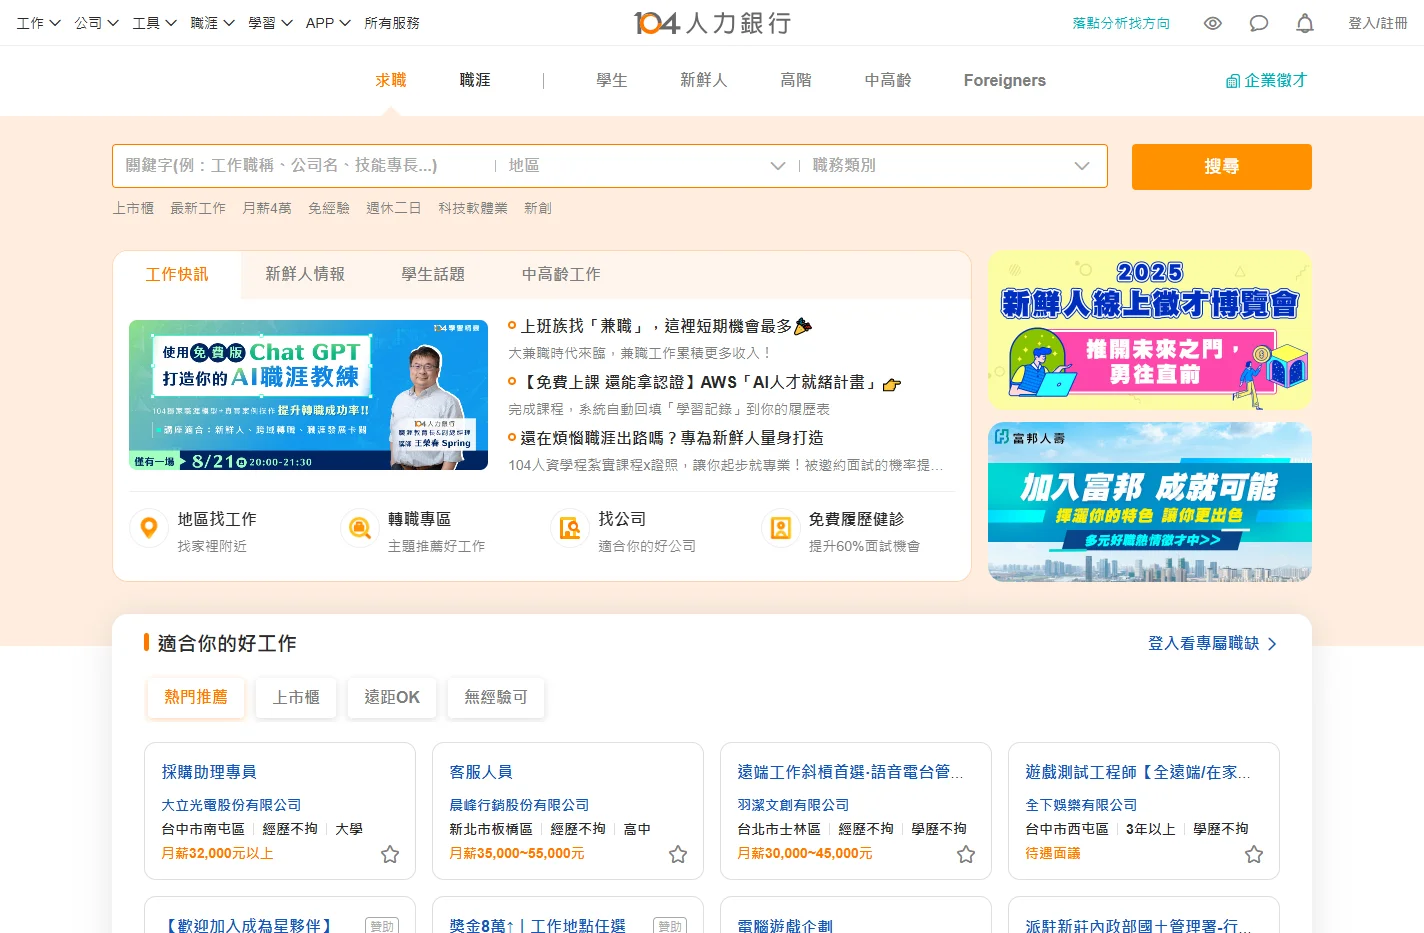This screenshot has height=933, width=1424.
Task: Click the 轉職專區 magnifier icon
Action: click(x=359, y=527)
